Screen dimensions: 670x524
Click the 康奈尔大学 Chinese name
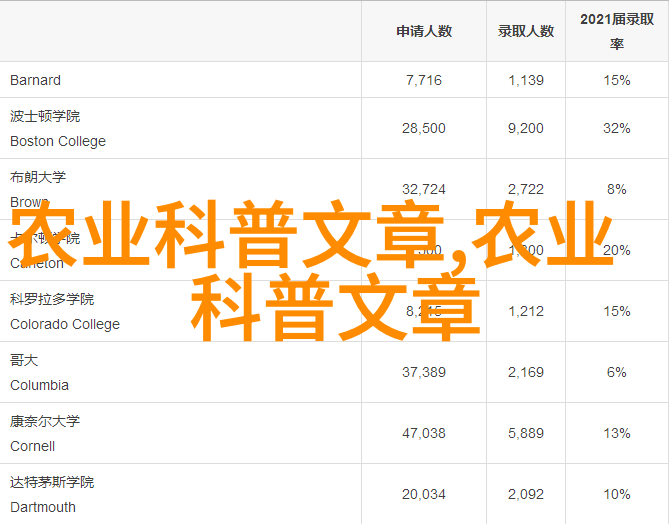[45, 421]
